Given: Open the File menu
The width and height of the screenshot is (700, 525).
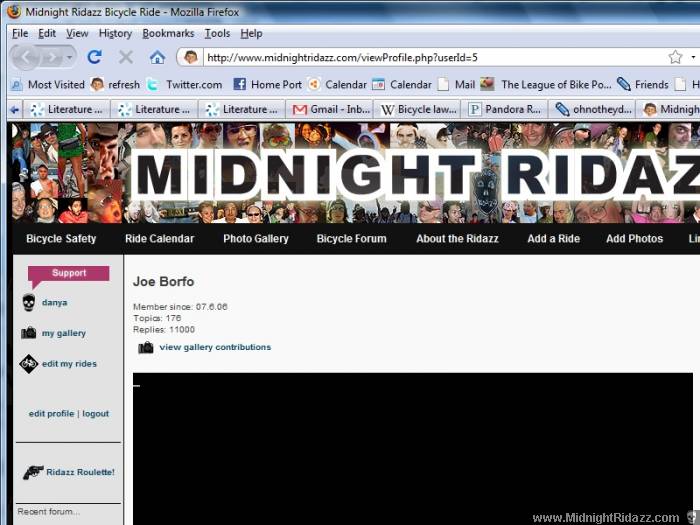Looking at the screenshot, I should 20,33.
